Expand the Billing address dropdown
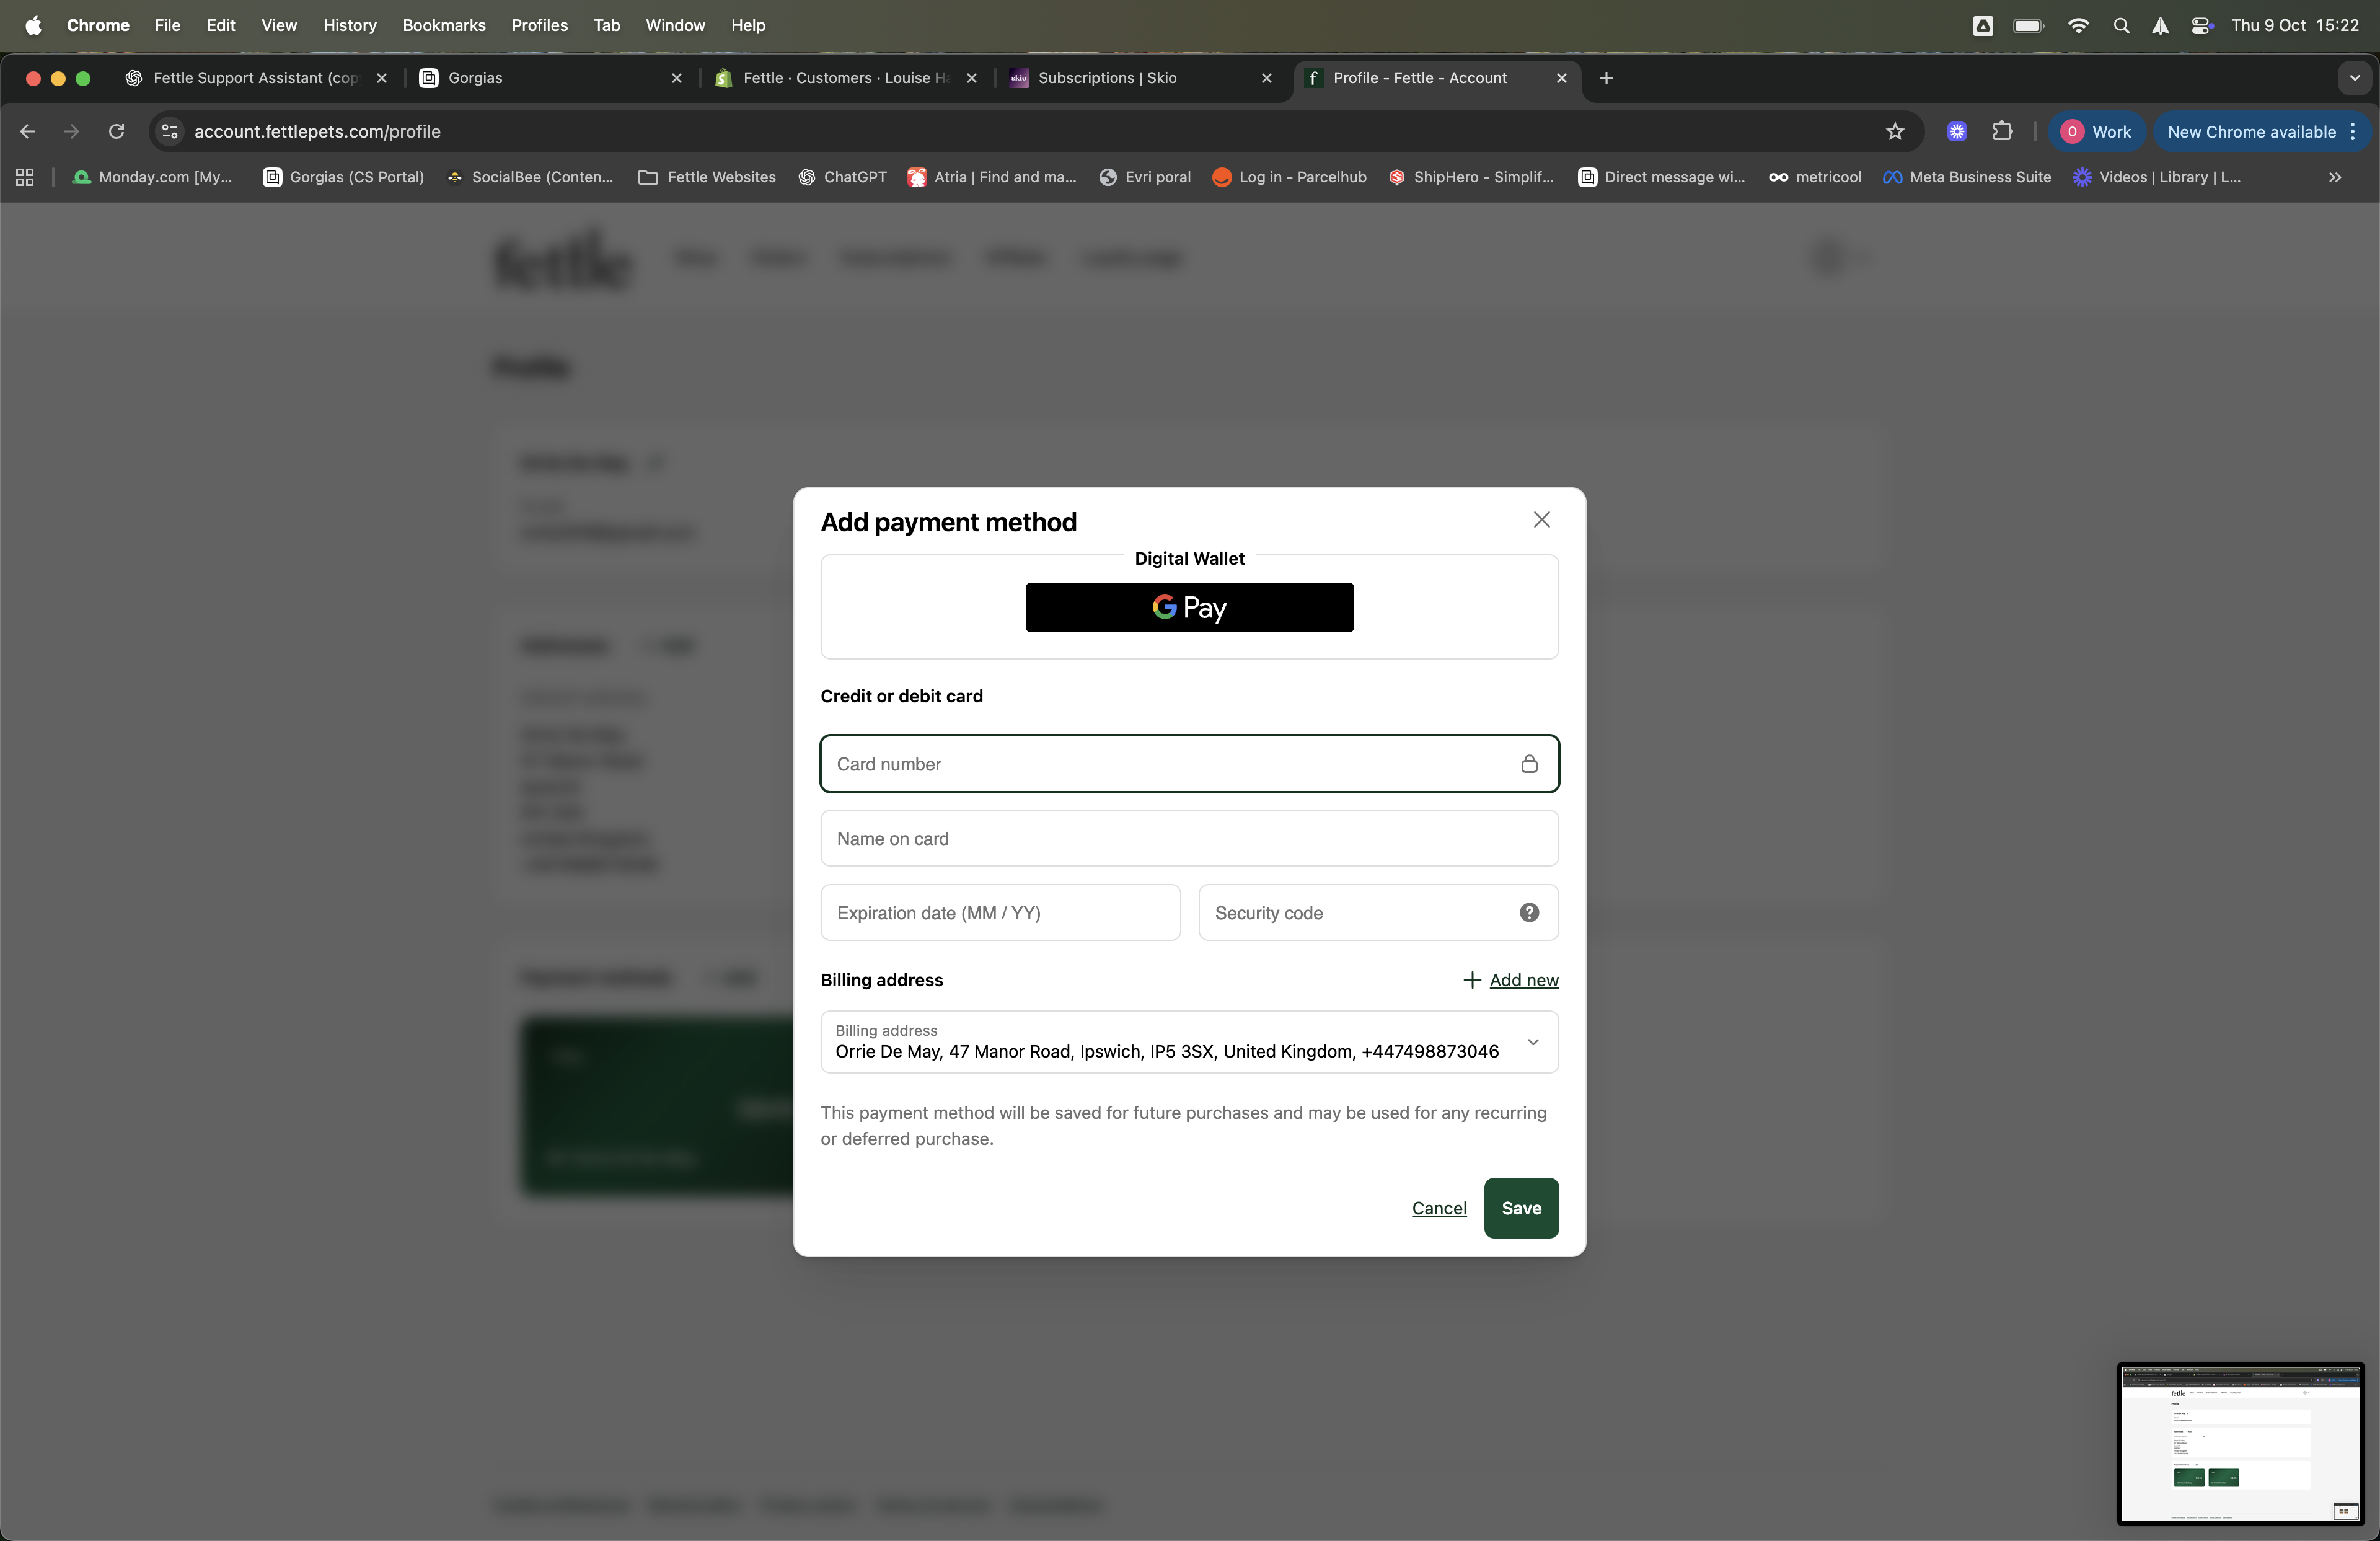This screenshot has height=1541, width=2380. 1532,1042
